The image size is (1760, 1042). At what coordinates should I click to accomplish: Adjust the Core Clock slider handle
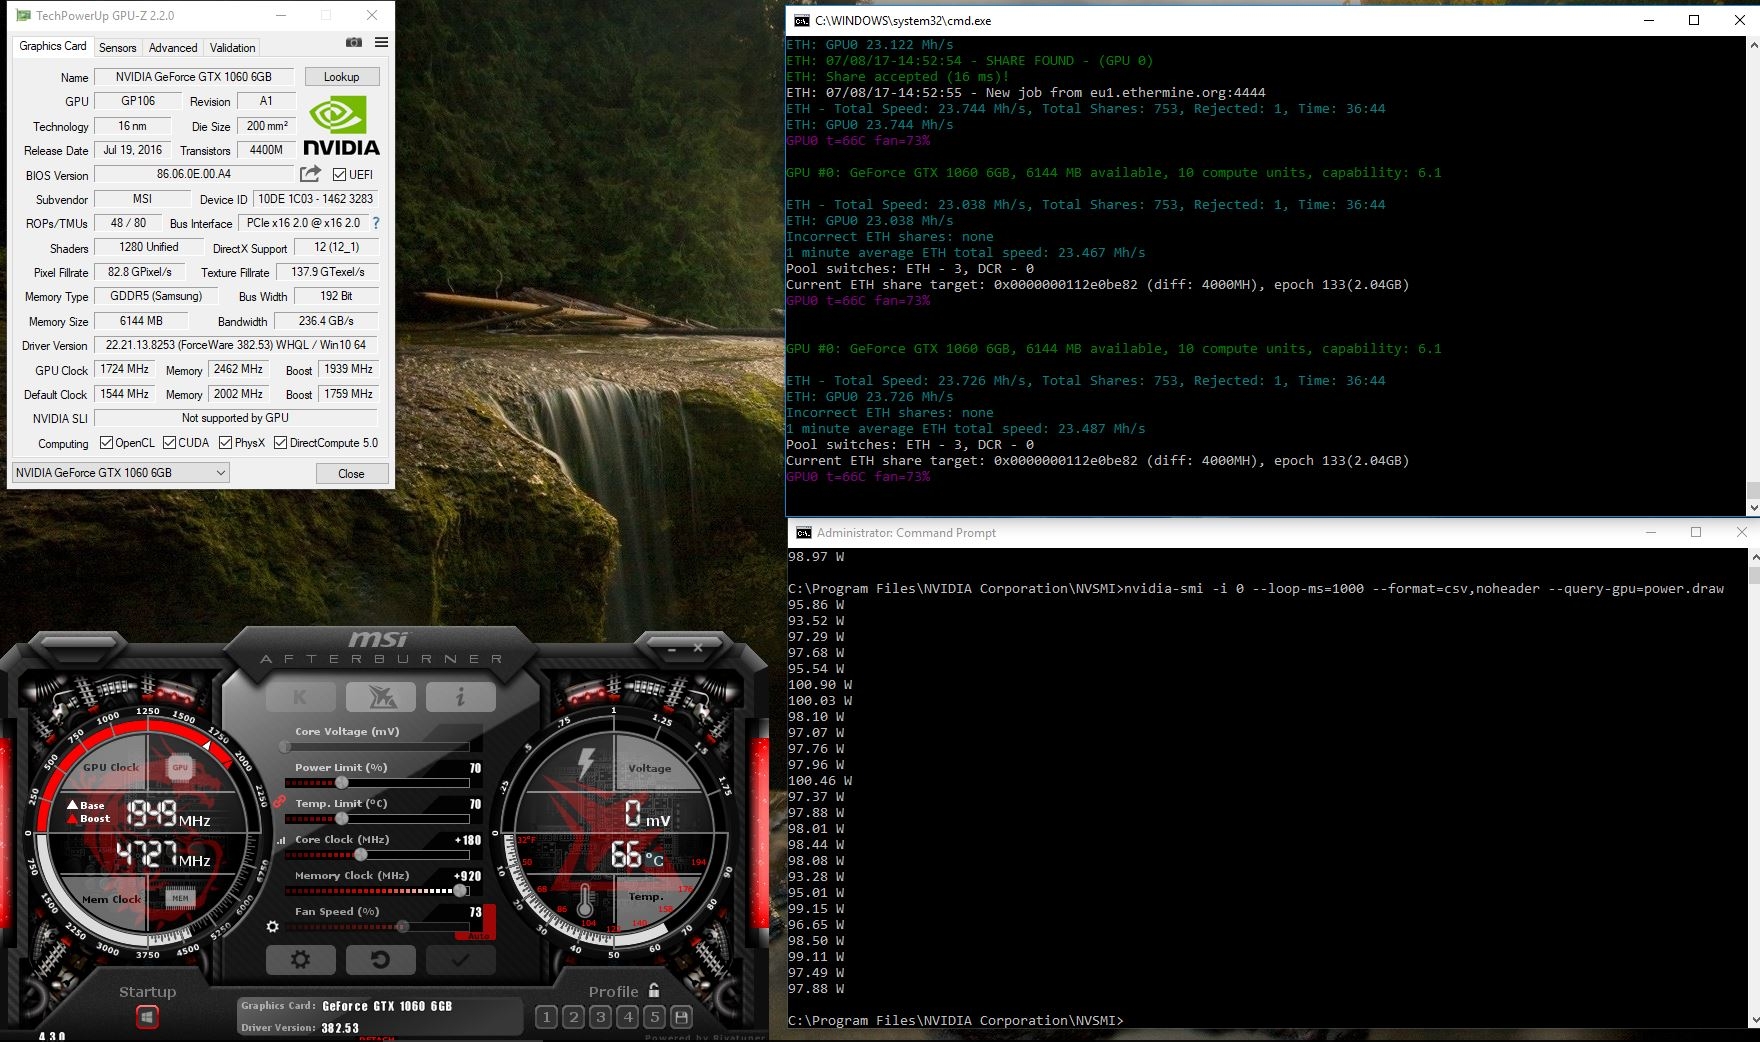(x=360, y=854)
